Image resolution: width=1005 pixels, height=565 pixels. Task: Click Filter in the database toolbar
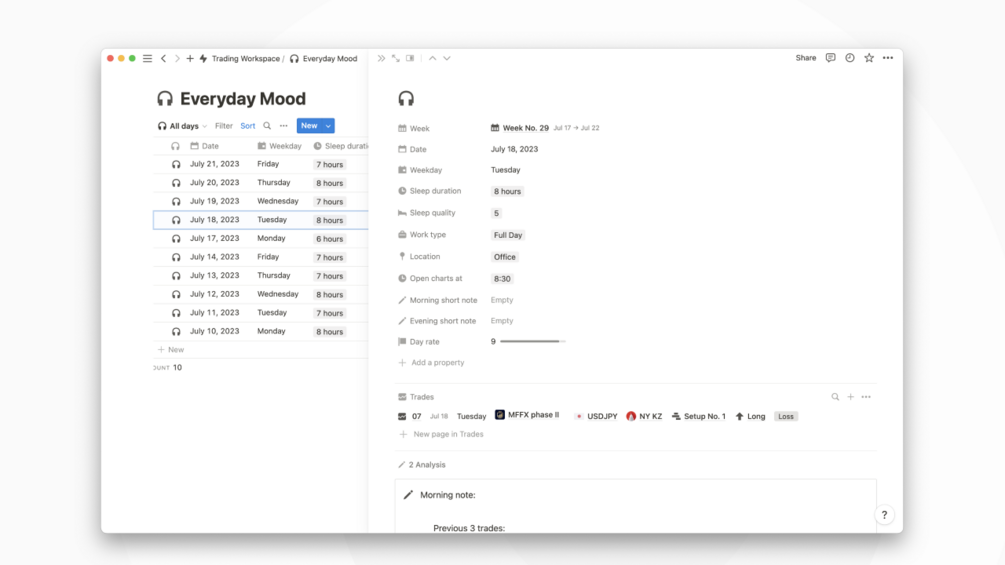[x=224, y=126]
